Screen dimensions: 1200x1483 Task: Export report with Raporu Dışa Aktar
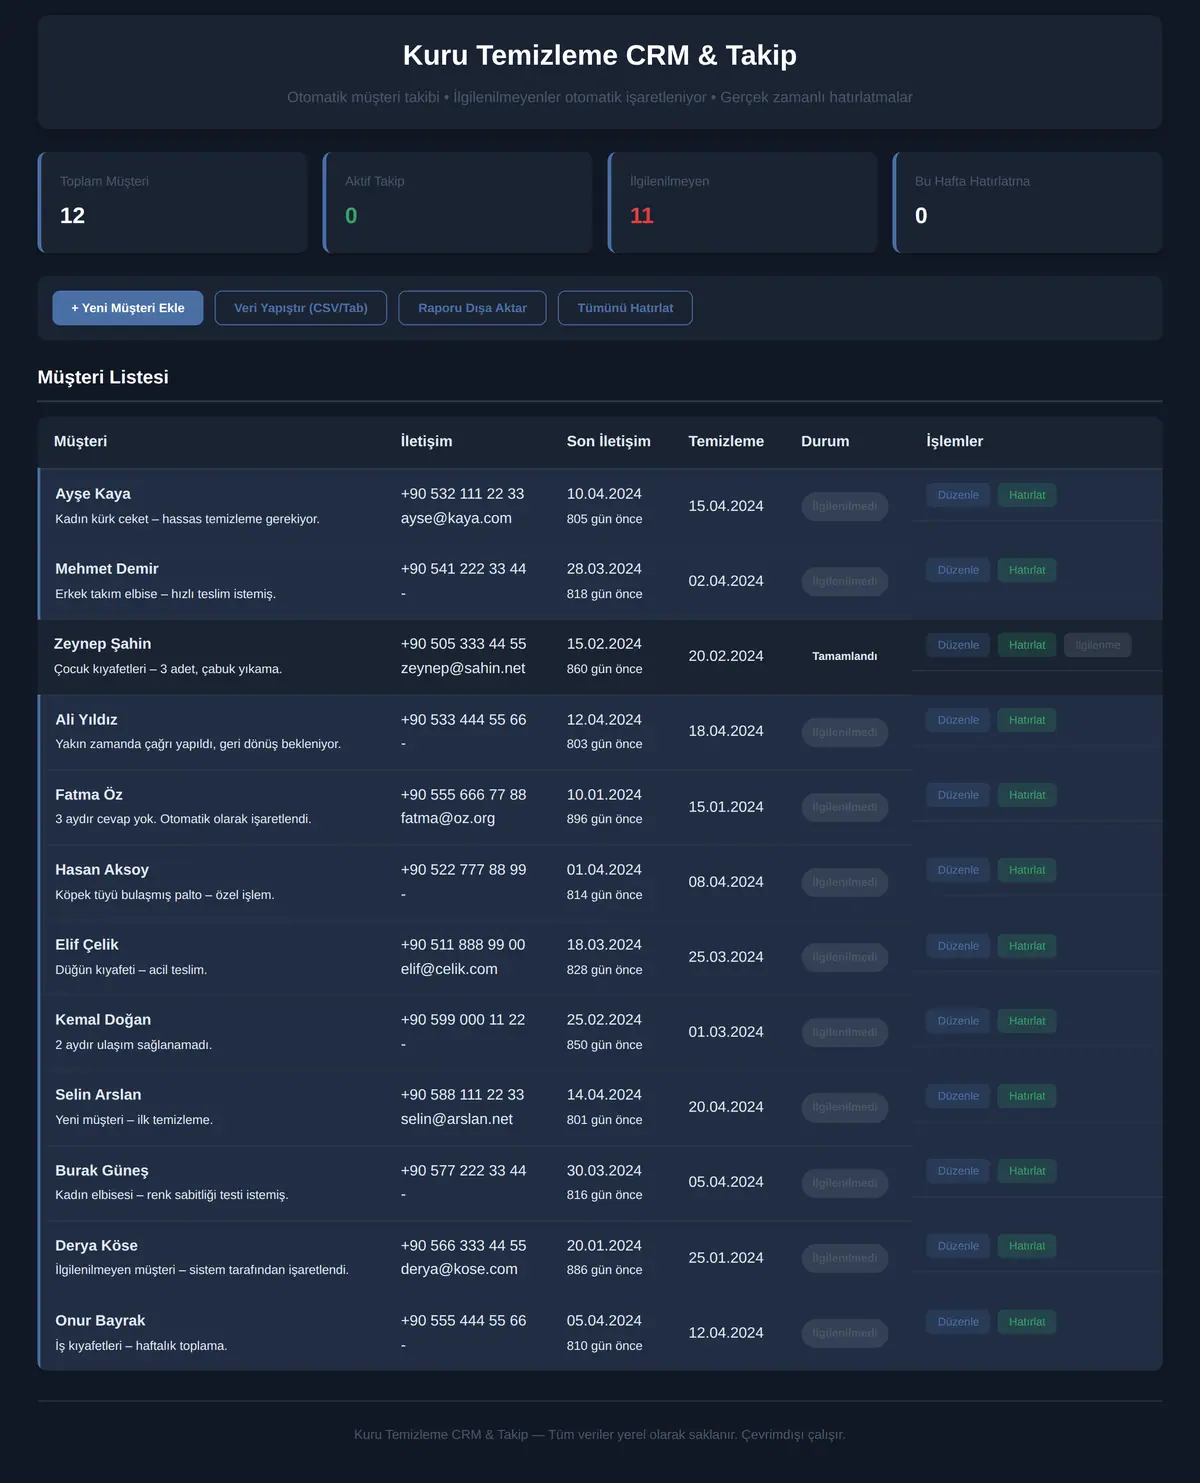coord(472,308)
